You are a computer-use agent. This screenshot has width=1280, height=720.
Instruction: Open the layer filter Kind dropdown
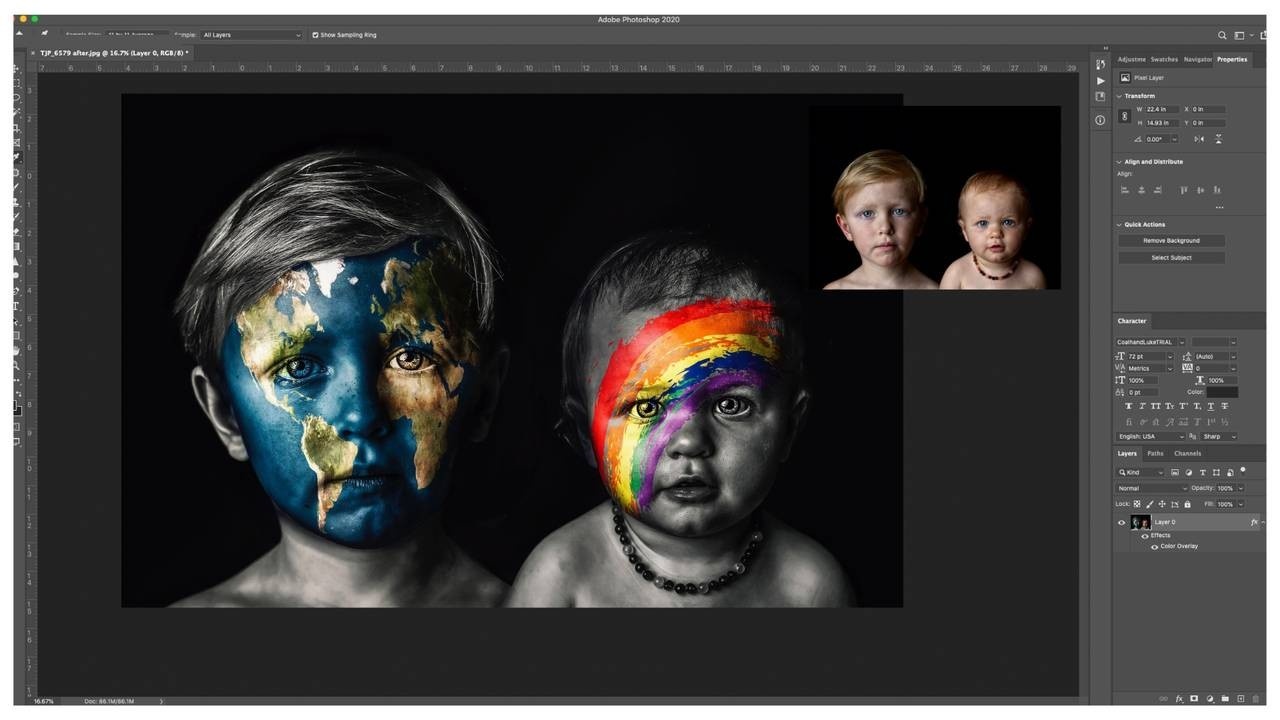(1141, 472)
